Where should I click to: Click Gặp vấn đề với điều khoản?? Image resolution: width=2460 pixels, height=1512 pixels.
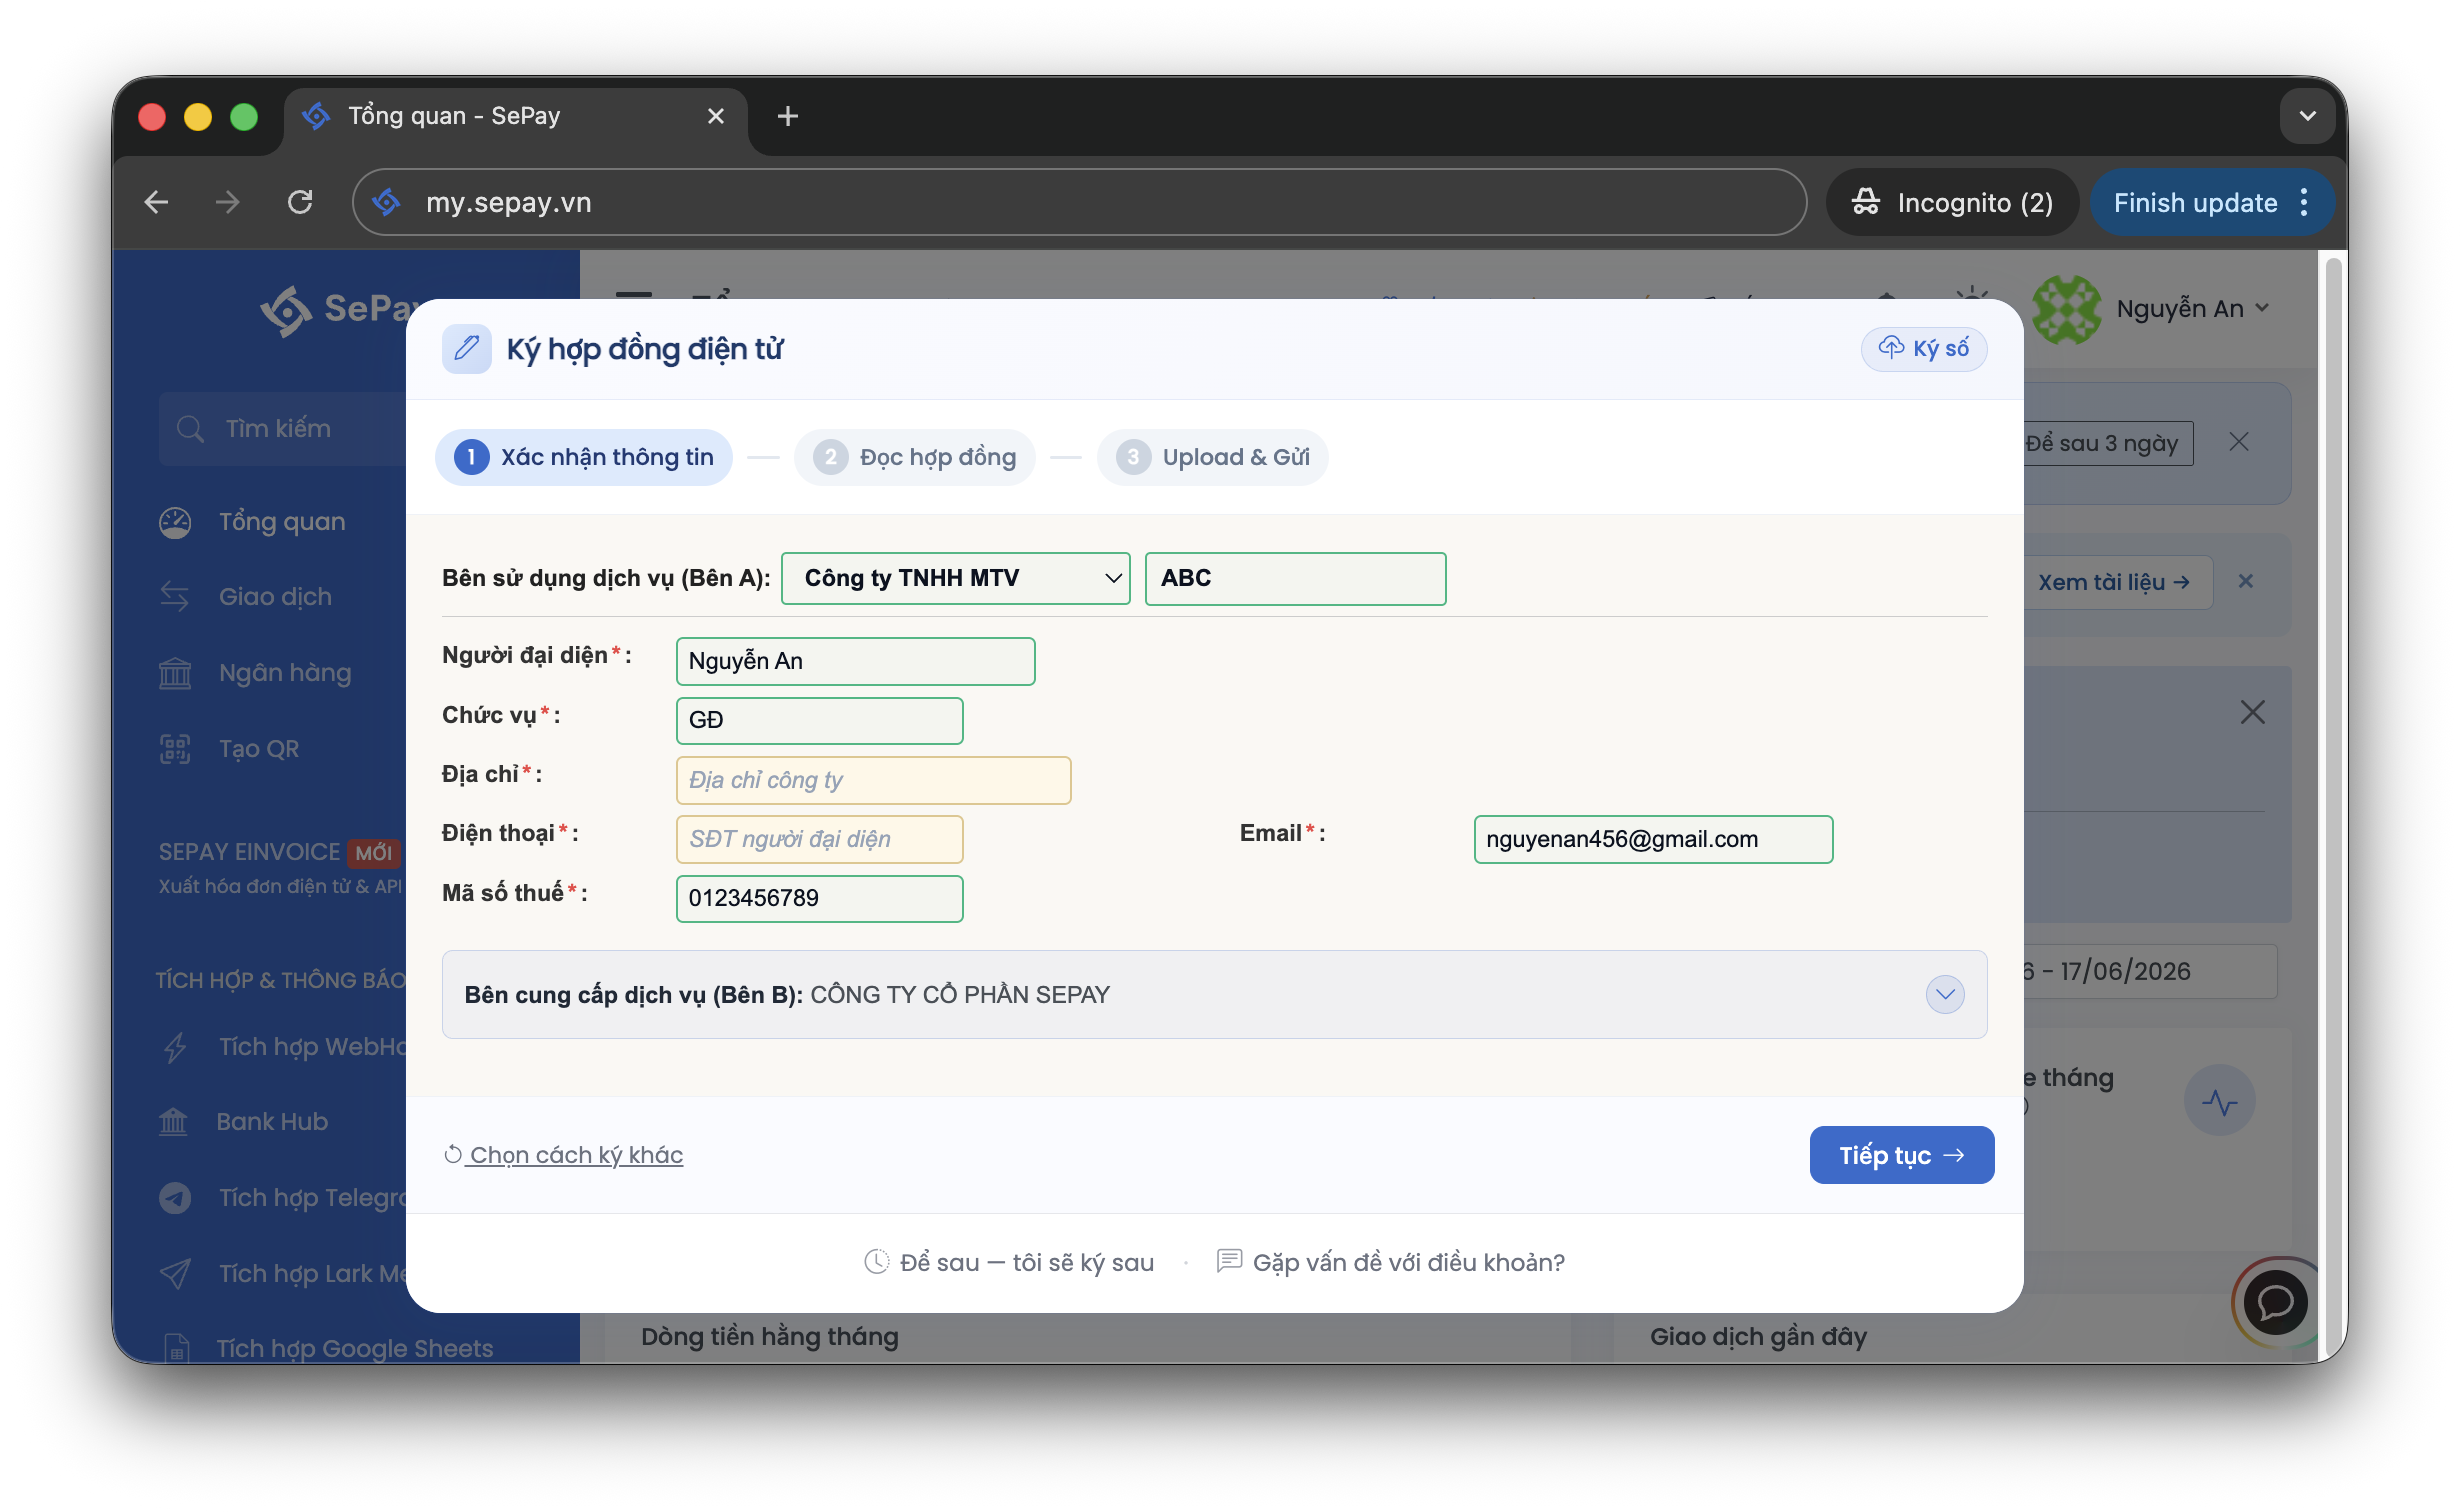coord(1390,1262)
